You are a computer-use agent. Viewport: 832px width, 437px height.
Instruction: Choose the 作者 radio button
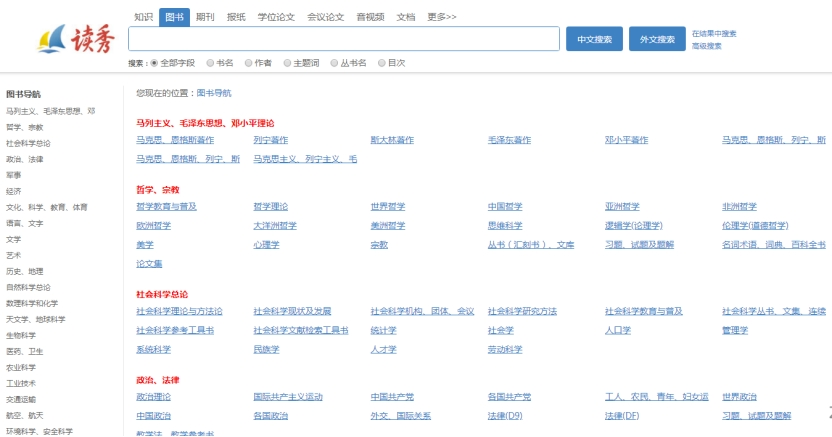249,63
